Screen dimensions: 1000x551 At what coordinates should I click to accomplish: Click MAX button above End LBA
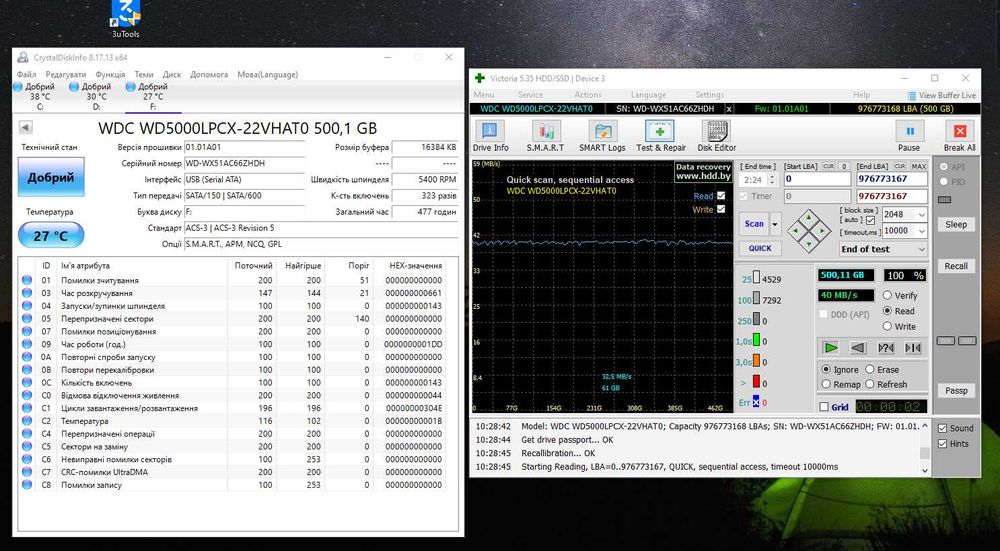(918, 166)
